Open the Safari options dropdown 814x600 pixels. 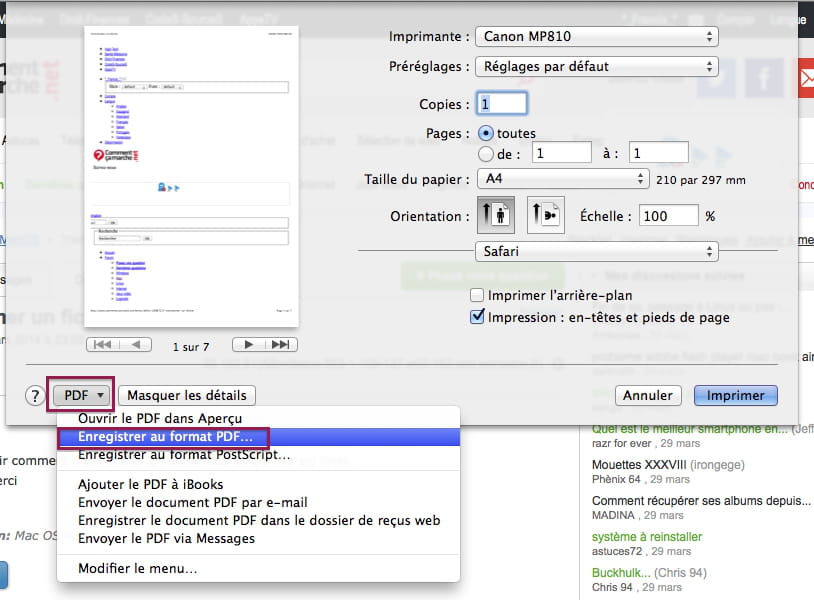[596, 252]
